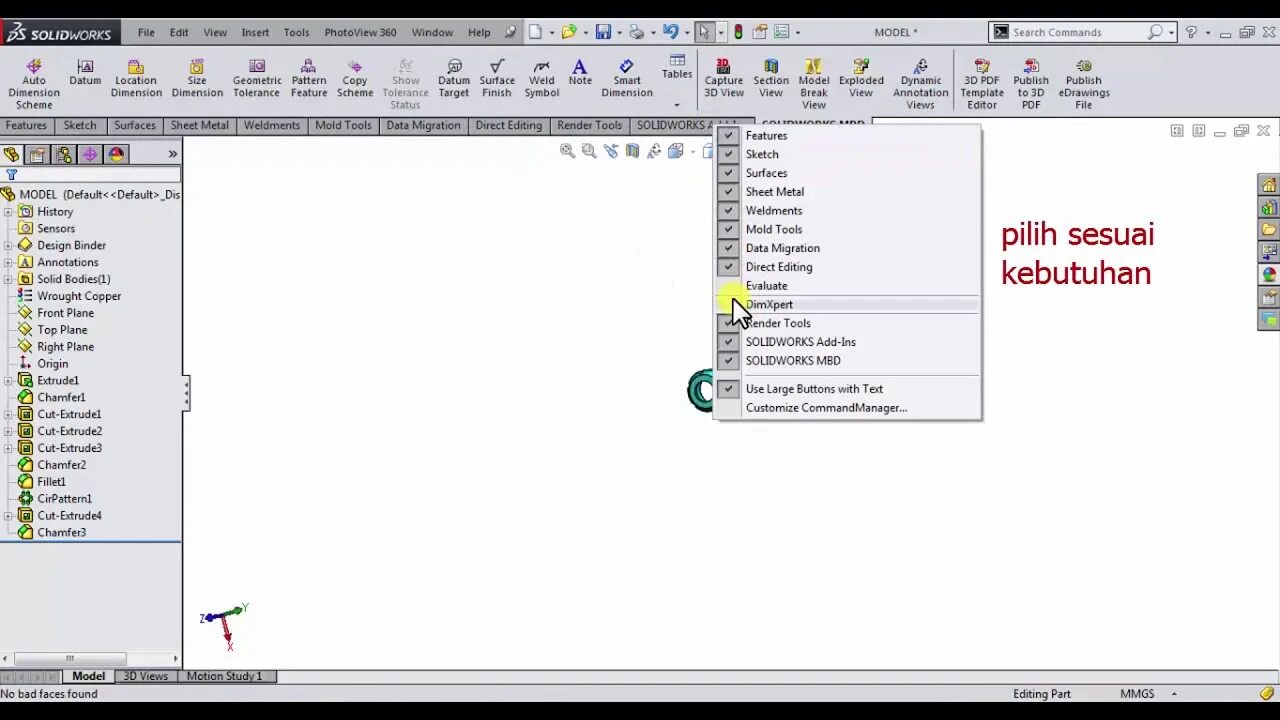The height and width of the screenshot is (720, 1280).
Task: Open the Search Commands dropdown arrow
Action: pos(1171,32)
